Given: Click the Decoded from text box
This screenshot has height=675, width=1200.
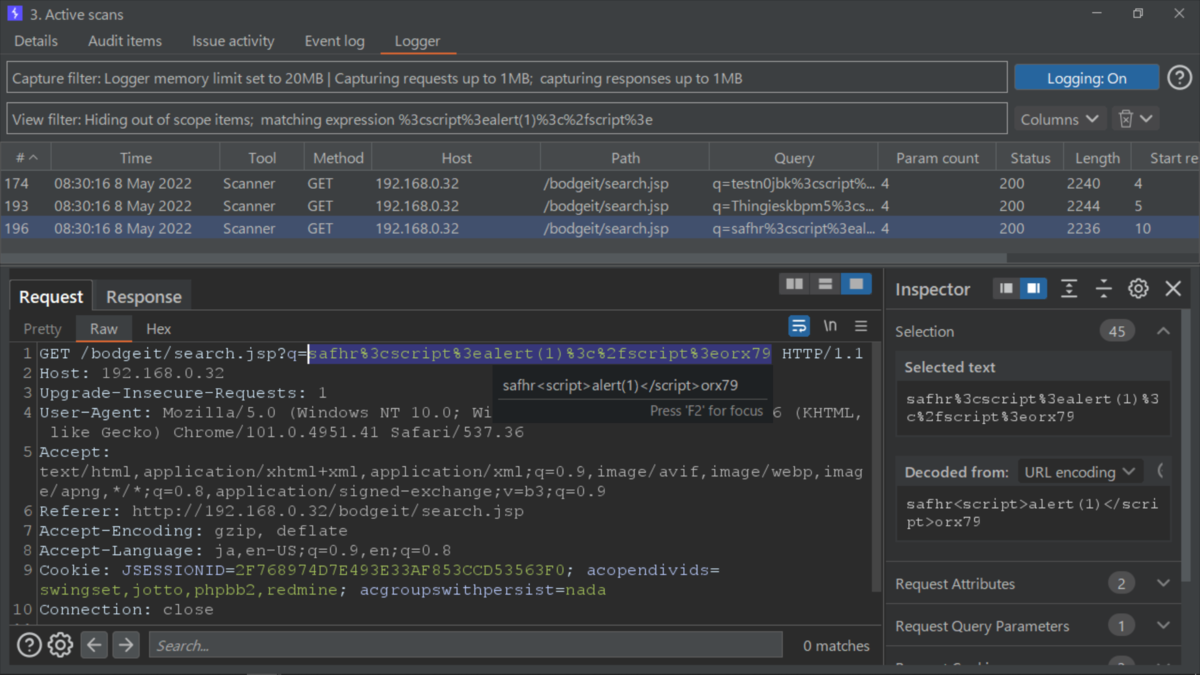Looking at the screenshot, I should click(x=1032, y=513).
